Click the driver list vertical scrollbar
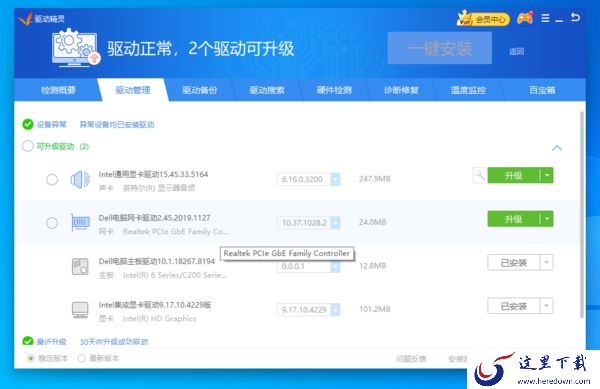This screenshot has height=389, width=600. click(582, 214)
